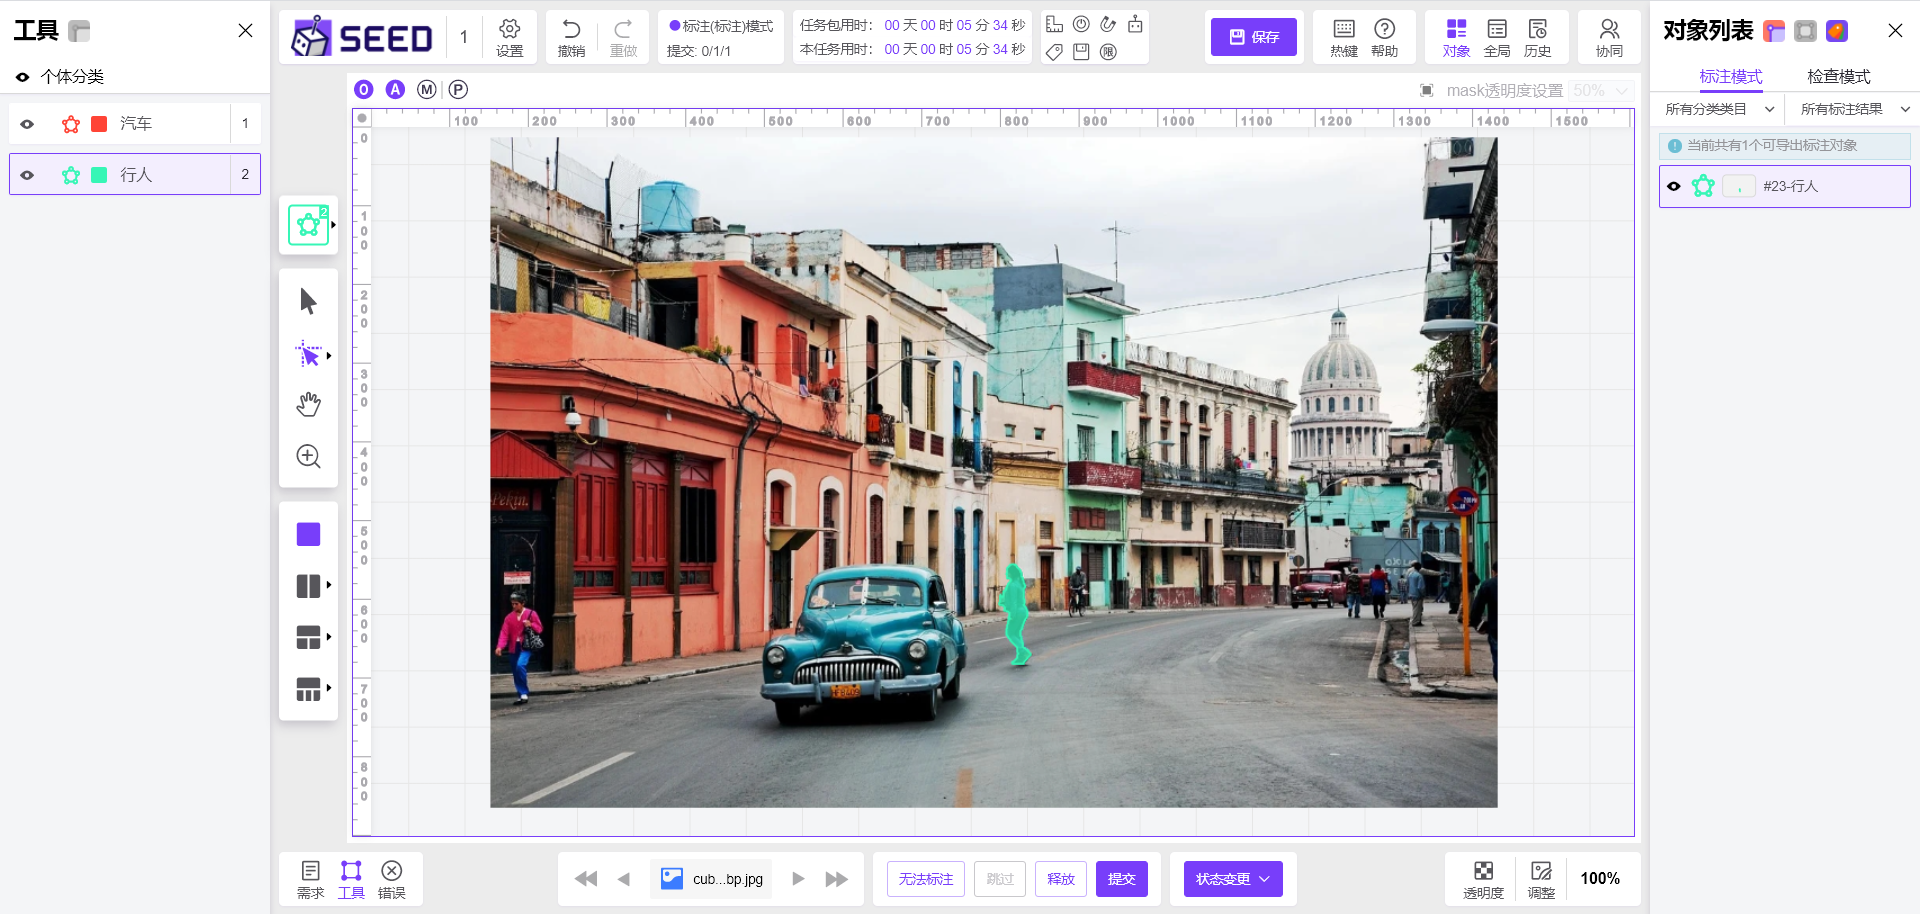Image resolution: width=1920 pixels, height=914 pixels.
Task: Open 热键 hotkeys keyboard panel
Action: coord(1344,37)
